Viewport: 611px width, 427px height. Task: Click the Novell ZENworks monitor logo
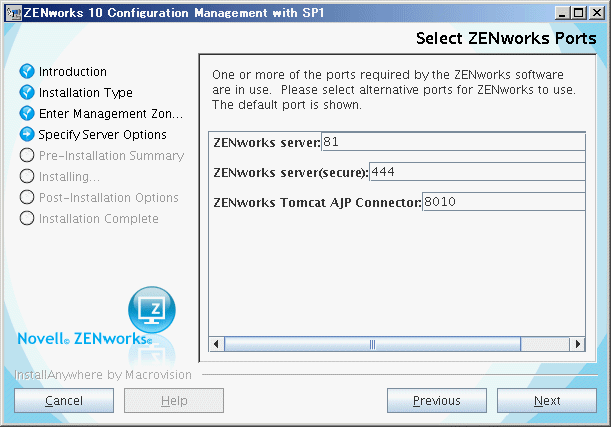(x=152, y=311)
